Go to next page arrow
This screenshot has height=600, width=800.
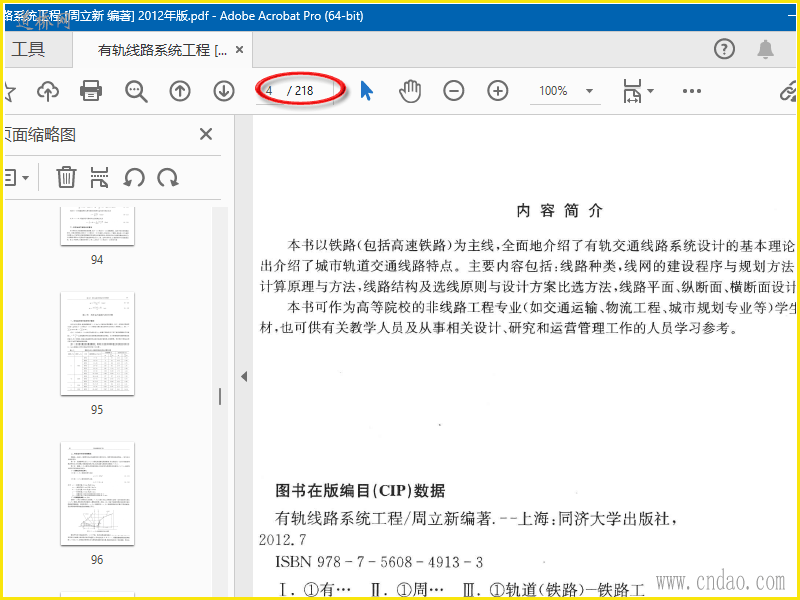click(x=223, y=91)
